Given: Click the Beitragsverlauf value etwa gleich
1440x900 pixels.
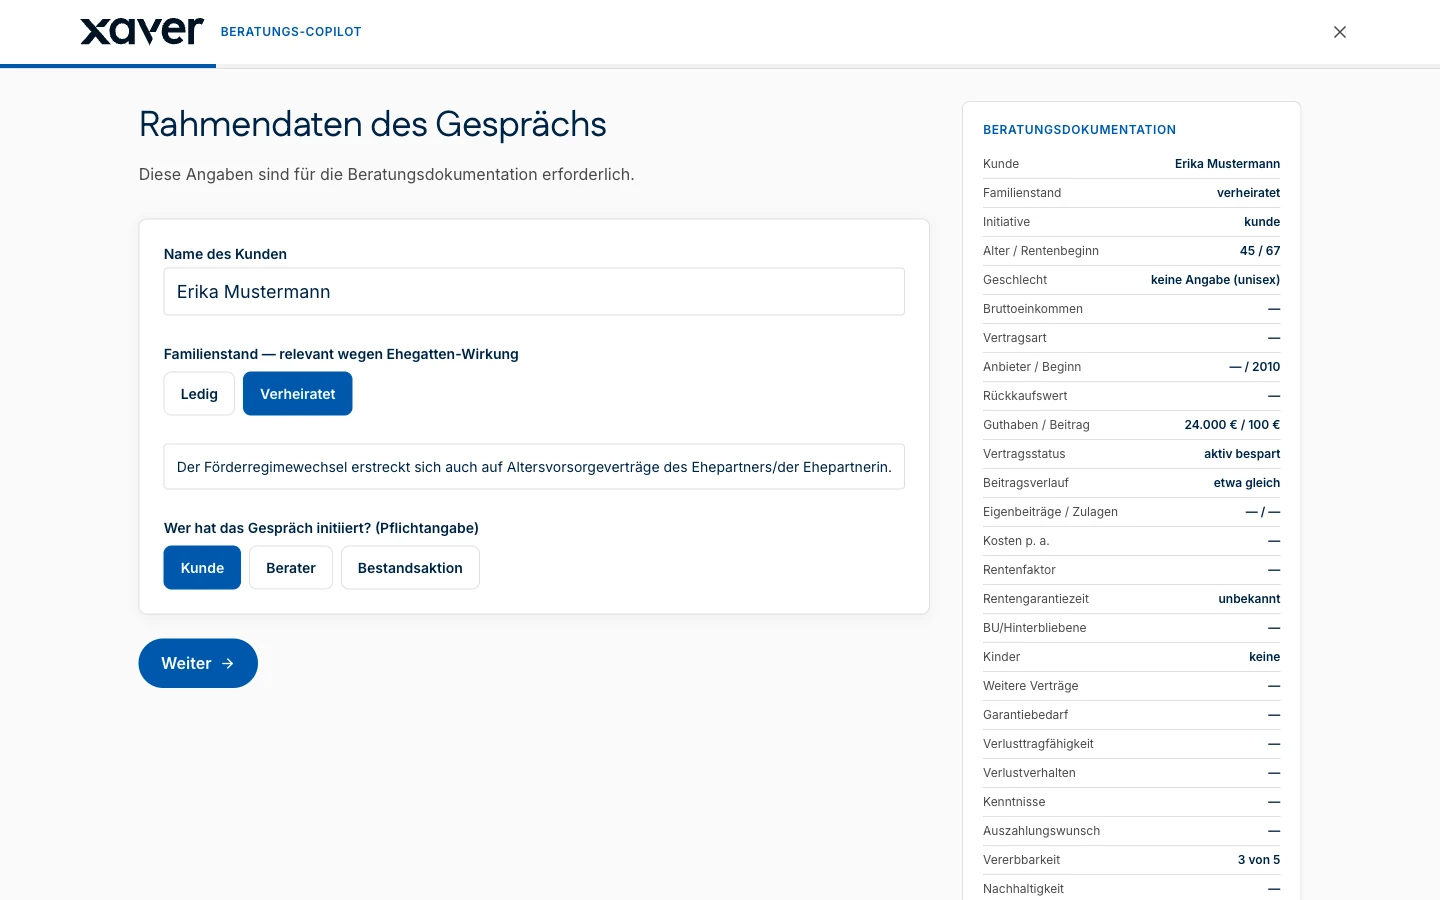Looking at the screenshot, I should [1247, 483].
